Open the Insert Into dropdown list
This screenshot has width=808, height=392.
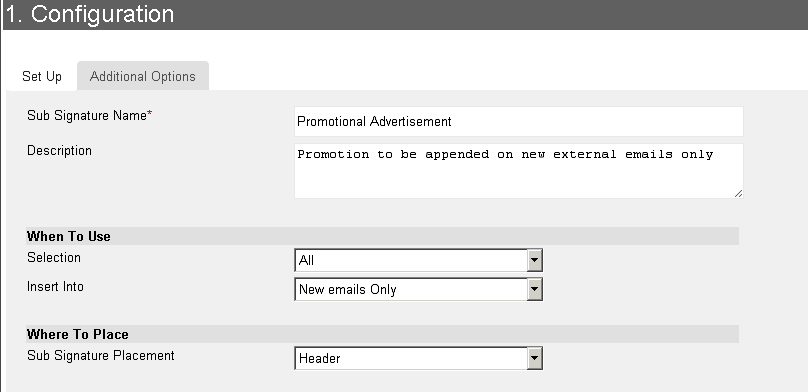[418, 289]
